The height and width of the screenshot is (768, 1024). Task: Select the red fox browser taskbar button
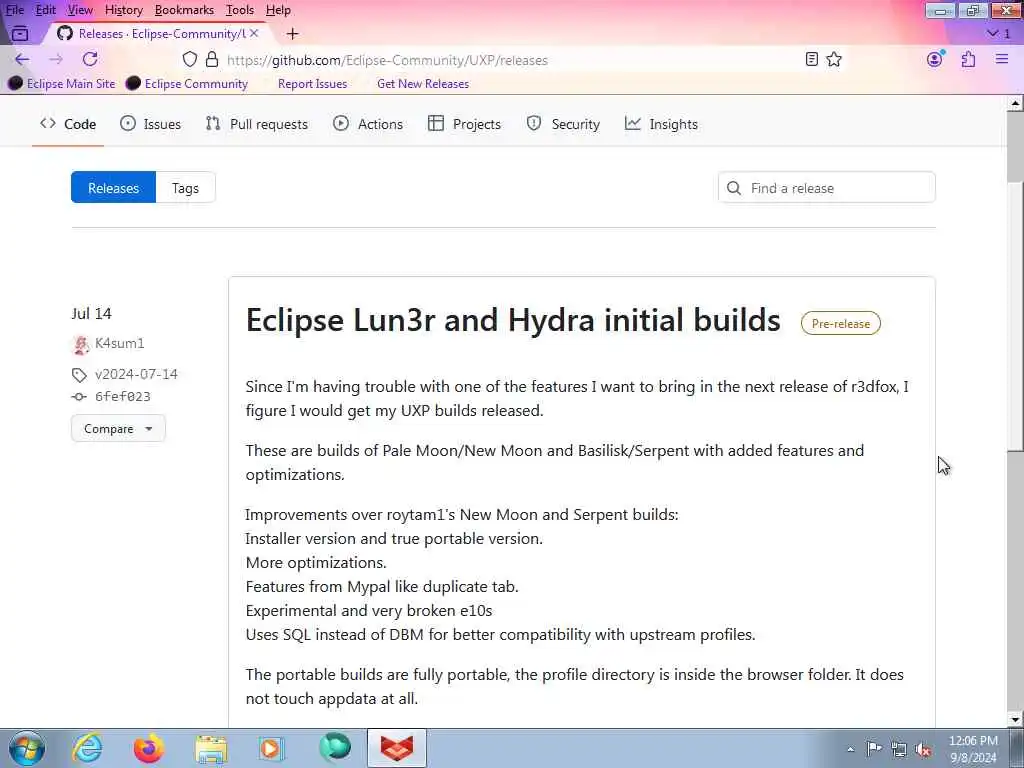396,748
